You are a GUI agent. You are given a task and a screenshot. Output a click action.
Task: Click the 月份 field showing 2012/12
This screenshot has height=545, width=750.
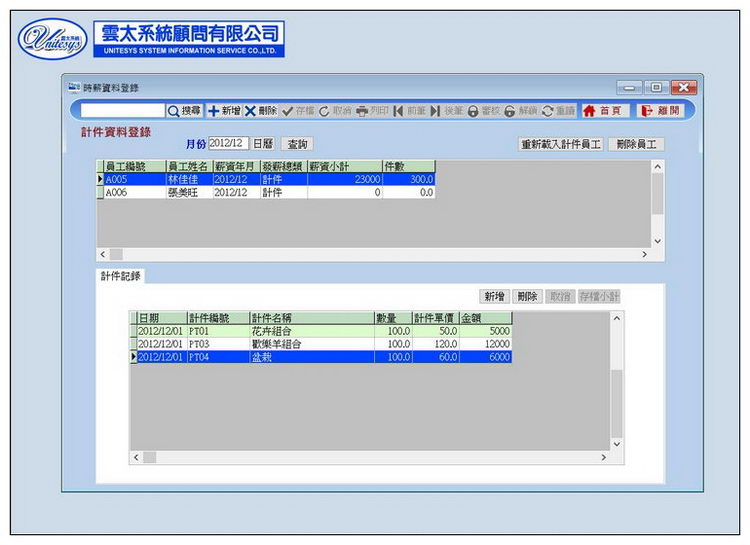pos(228,143)
